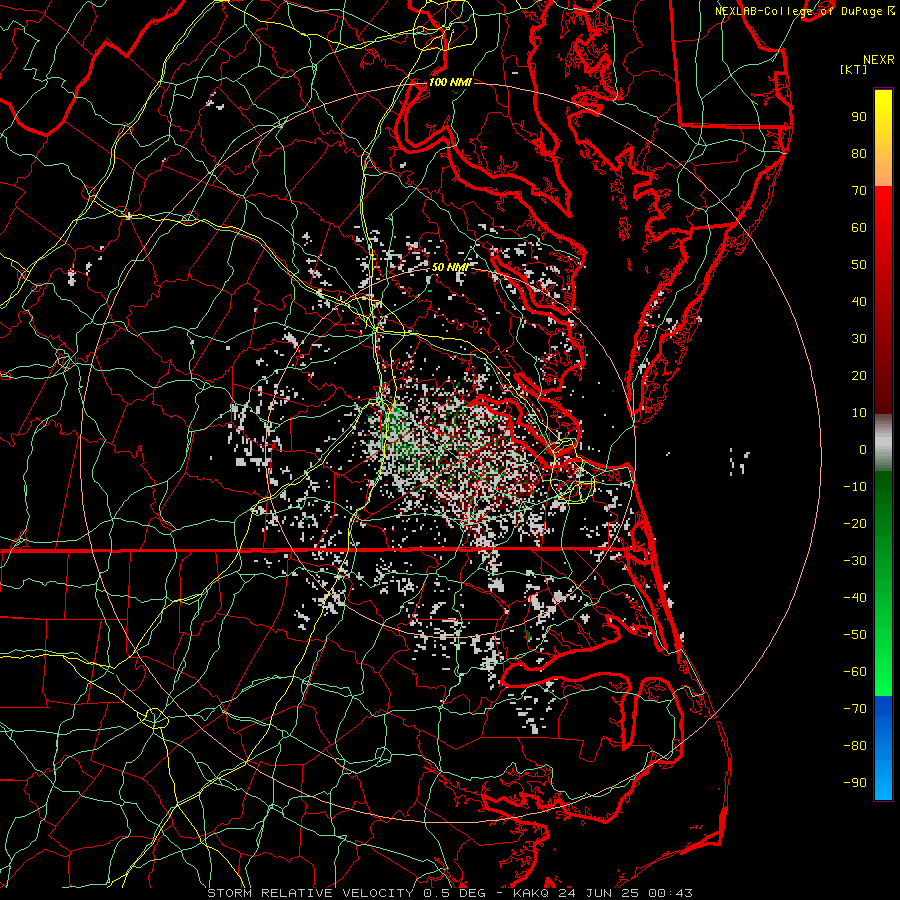Pick the green inbound segment of color bar
Viewport: 900px width, 900px height.
[x=883, y=583]
